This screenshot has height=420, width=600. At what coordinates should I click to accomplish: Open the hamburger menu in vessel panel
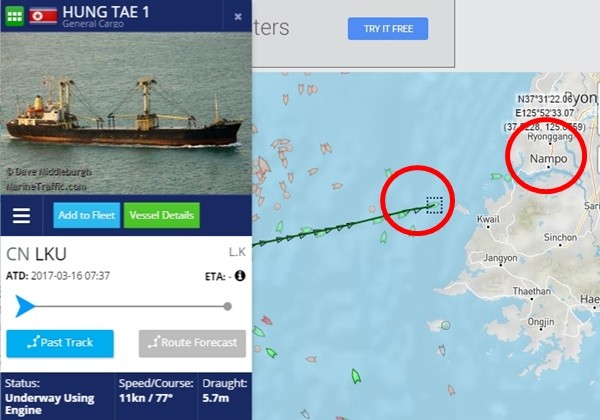[21, 215]
